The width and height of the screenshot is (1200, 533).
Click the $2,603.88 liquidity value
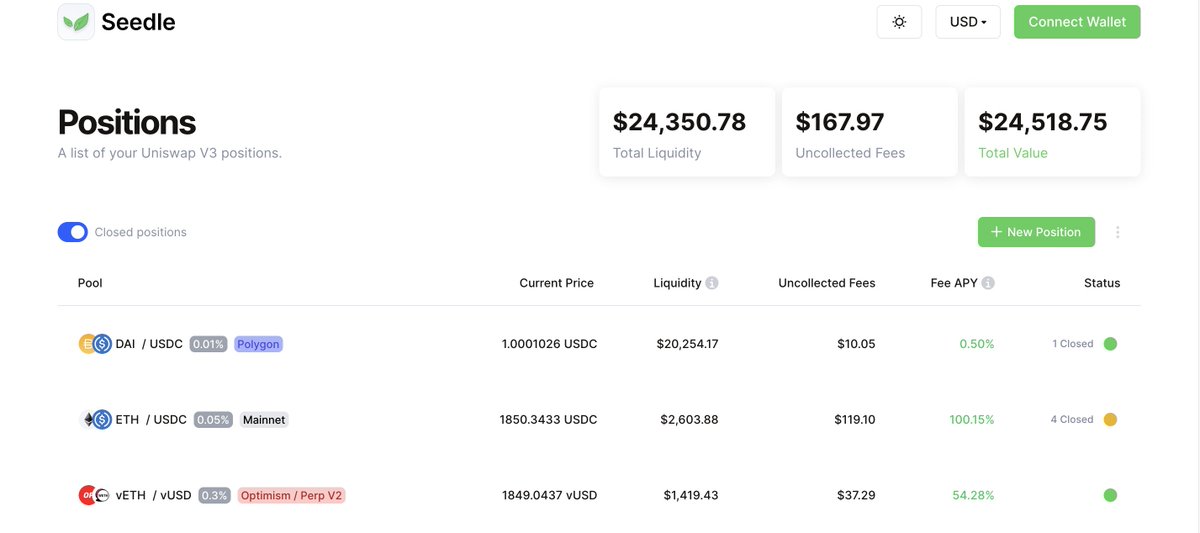click(689, 420)
